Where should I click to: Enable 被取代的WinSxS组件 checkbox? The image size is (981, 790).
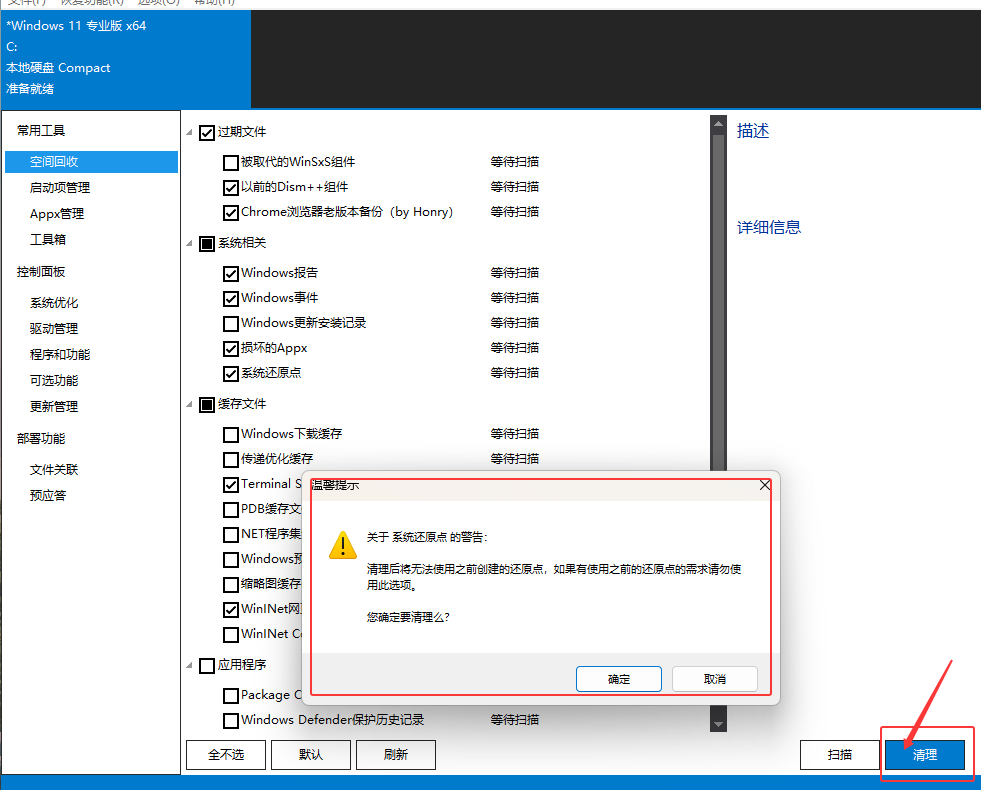coord(231,163)
